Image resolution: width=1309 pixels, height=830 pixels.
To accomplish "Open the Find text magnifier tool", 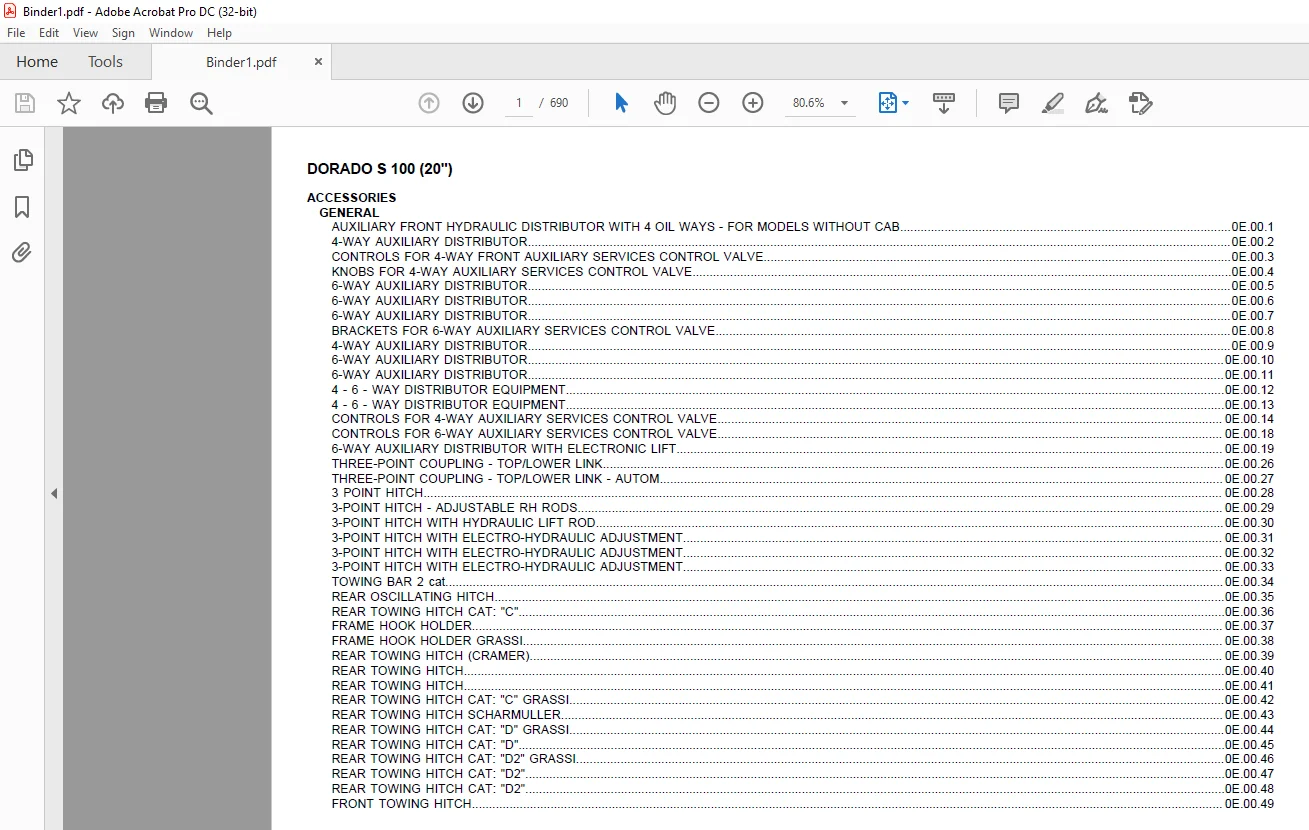I will (201, 103).
